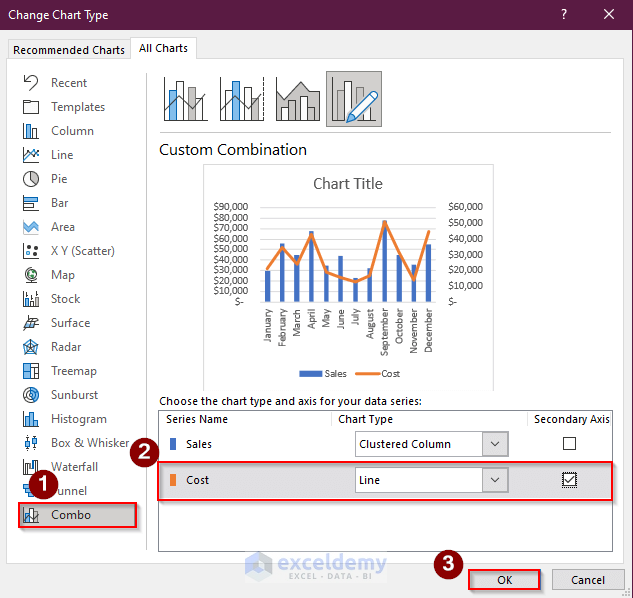Image resolution: width=633 pixels, height=598 pixels.
Task: Enable Secondary Axis for Sales series
Action: tap(569, 444)
